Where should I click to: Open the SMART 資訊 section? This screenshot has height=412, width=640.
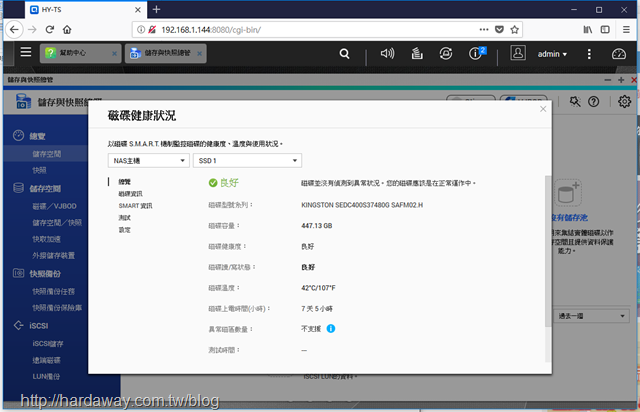[136, 206]
